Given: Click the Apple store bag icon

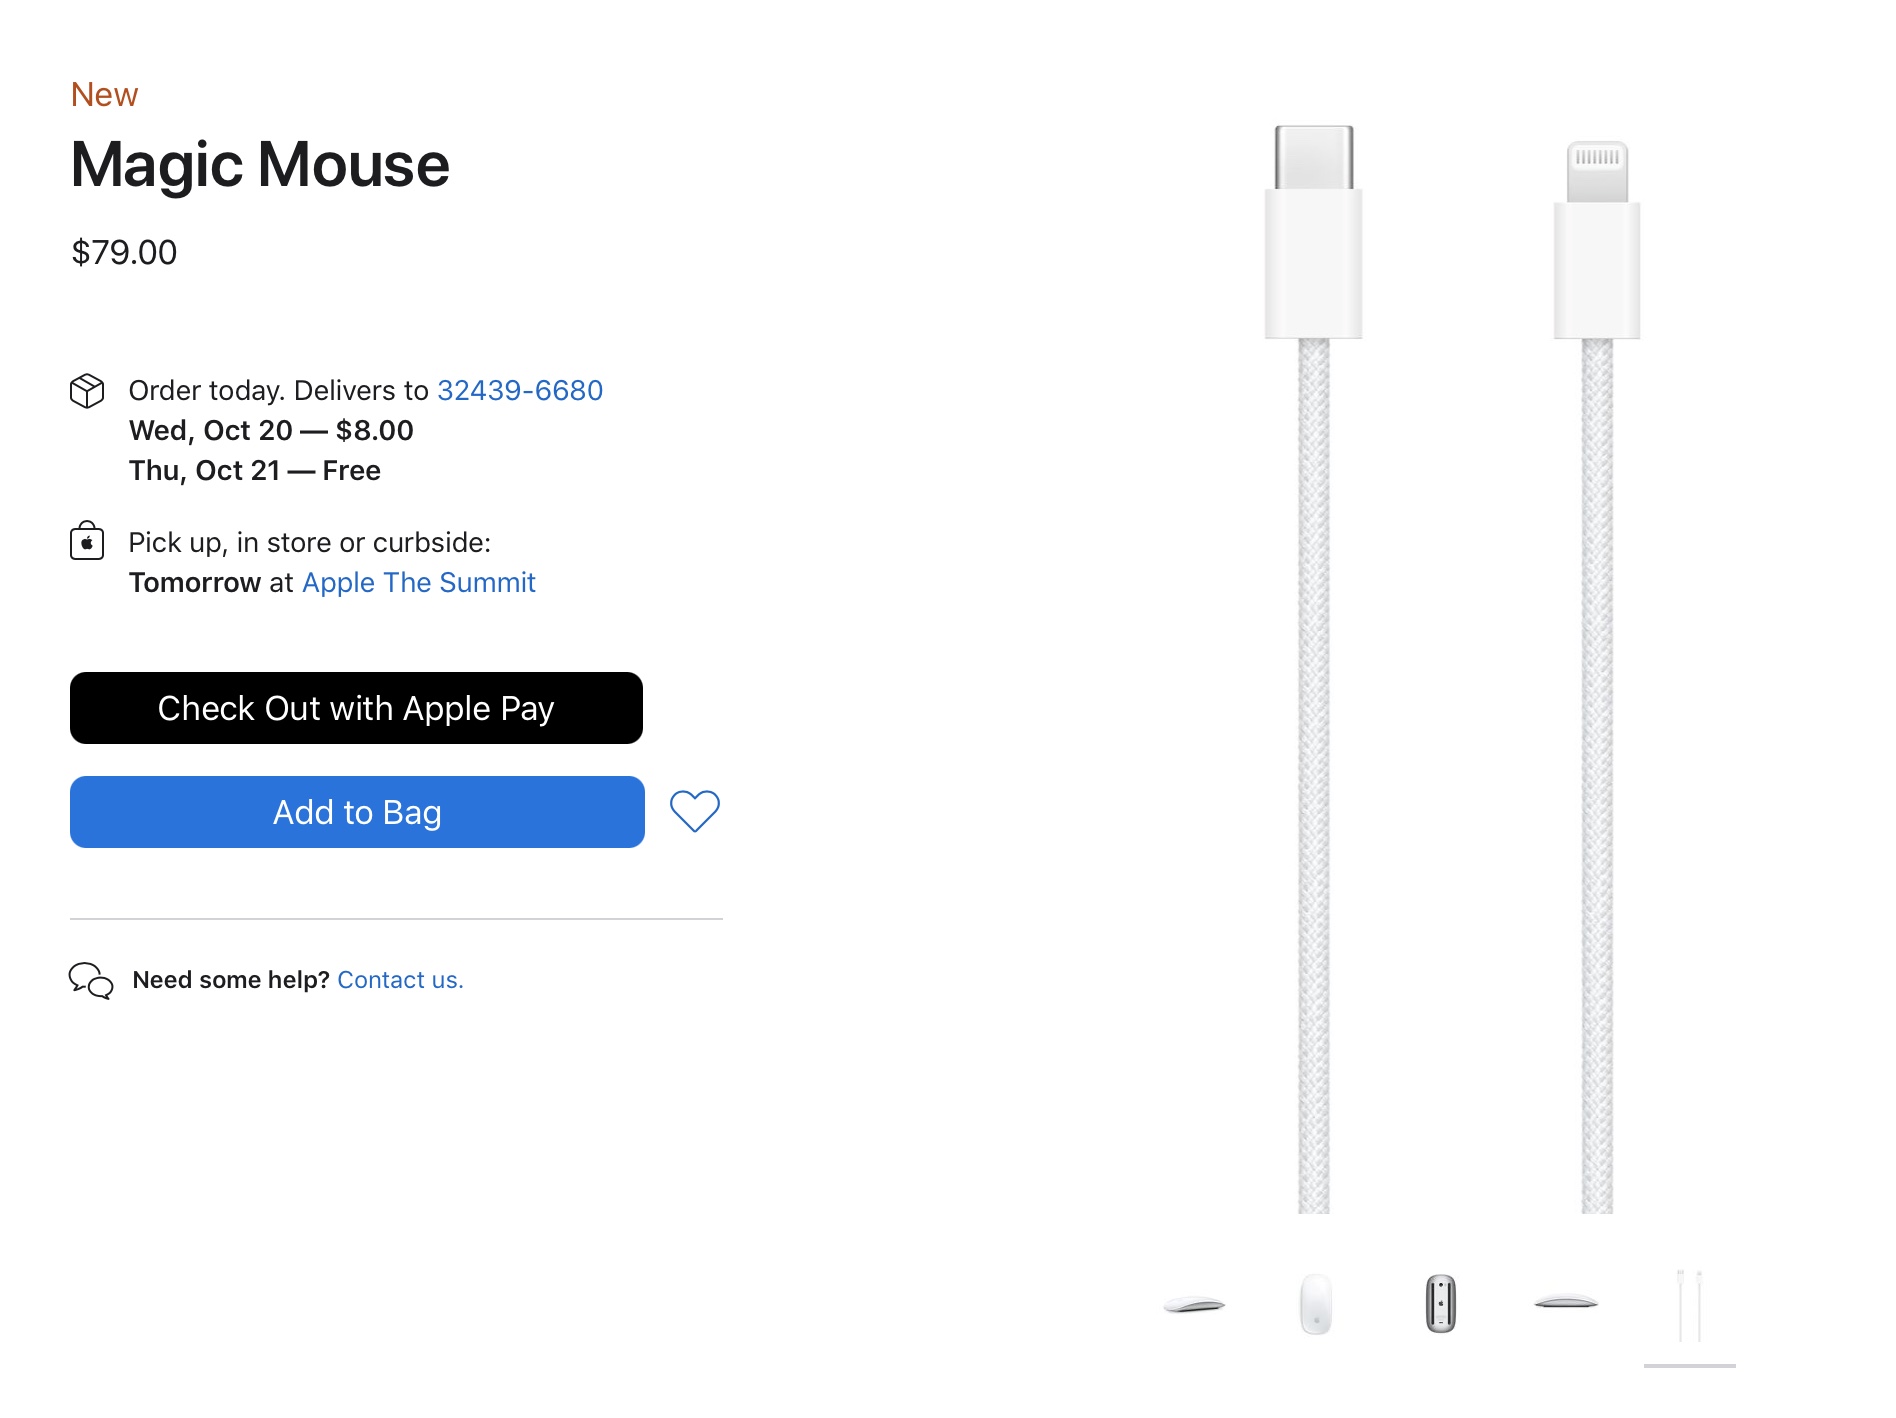Looking at the screenshot, I should click(x=87, y=541).
